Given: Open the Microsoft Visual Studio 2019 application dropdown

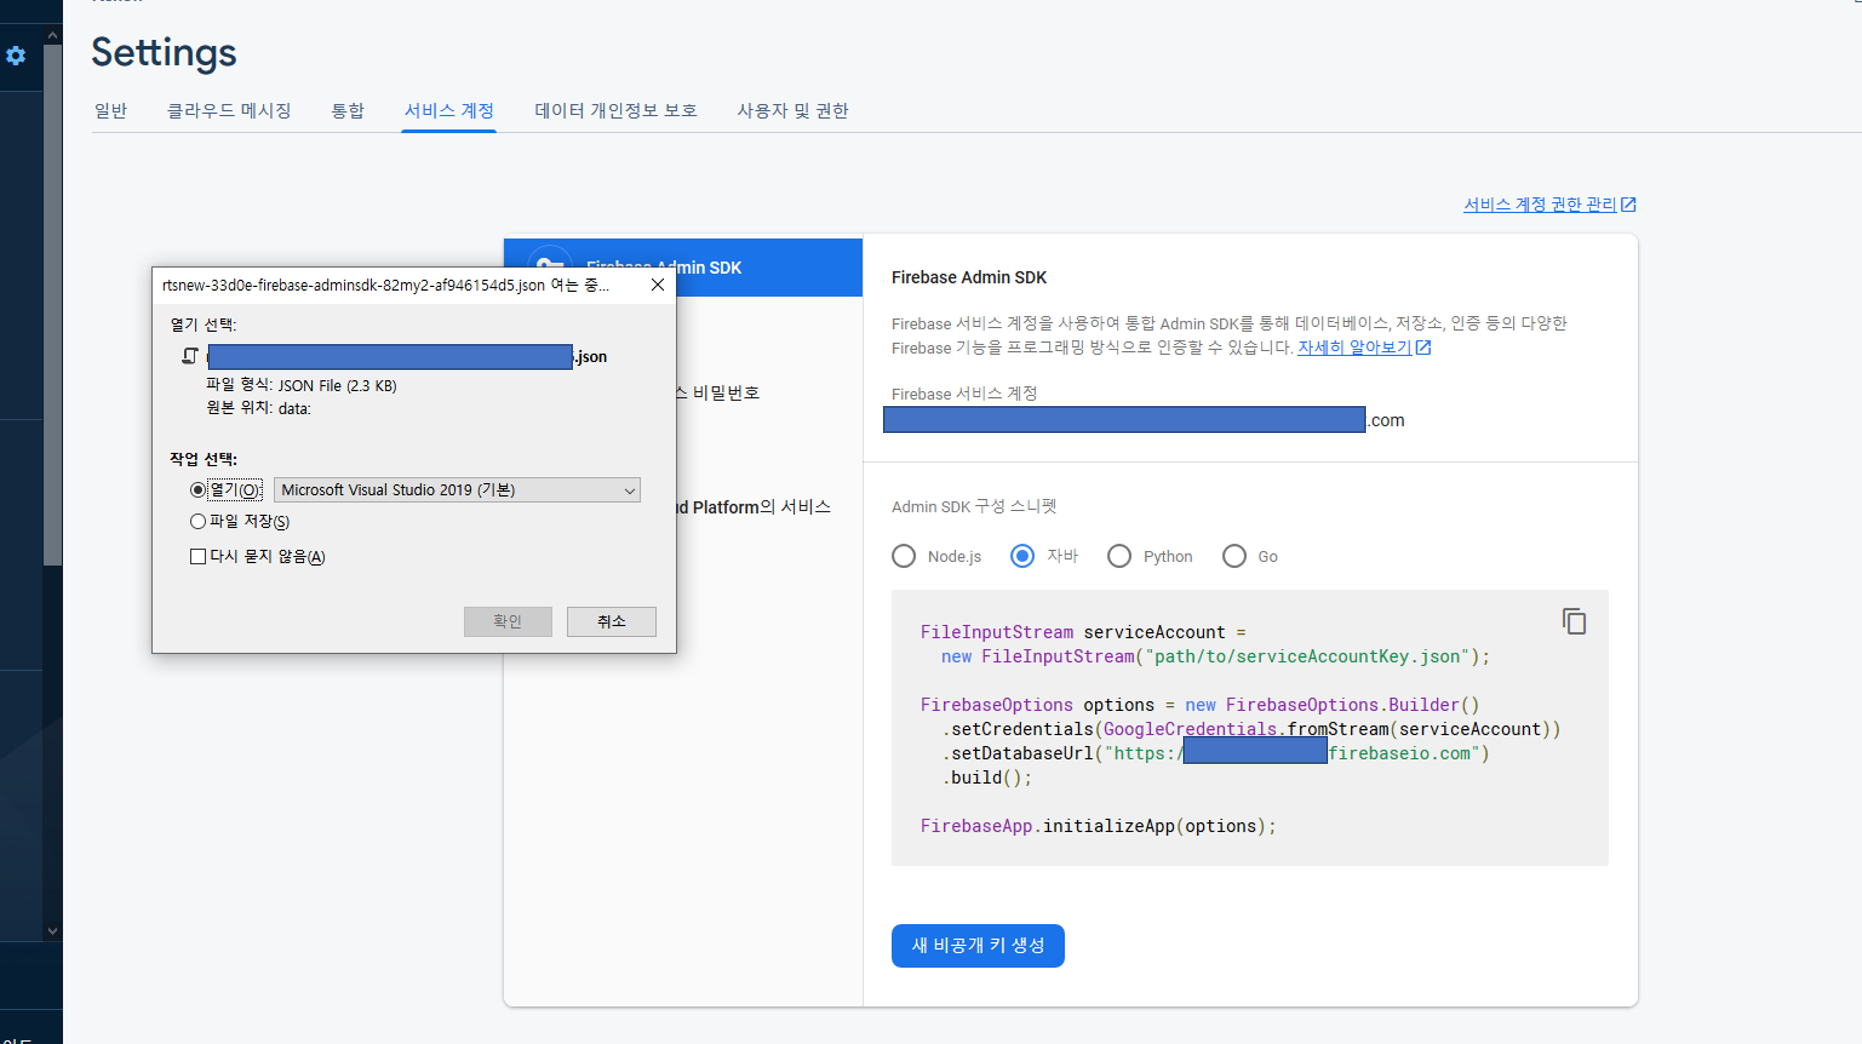Looking at the screenshot, I should pos(457,490).
